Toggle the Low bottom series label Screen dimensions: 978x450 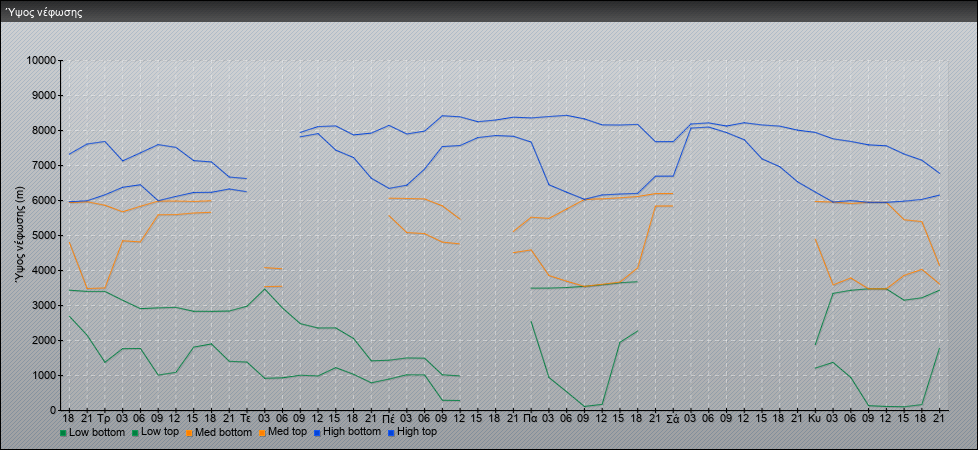pyautogui.click(x=97, y=433)
